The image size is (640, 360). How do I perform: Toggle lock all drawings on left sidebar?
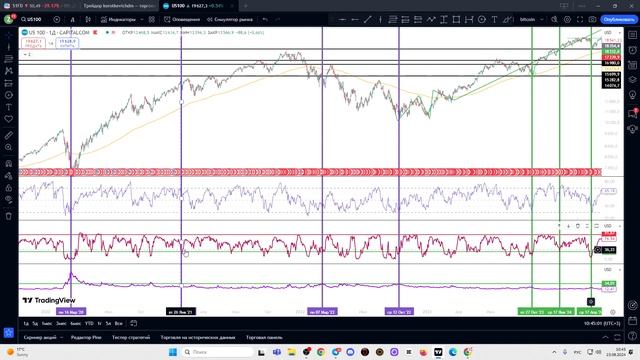[x=9, y=188]
